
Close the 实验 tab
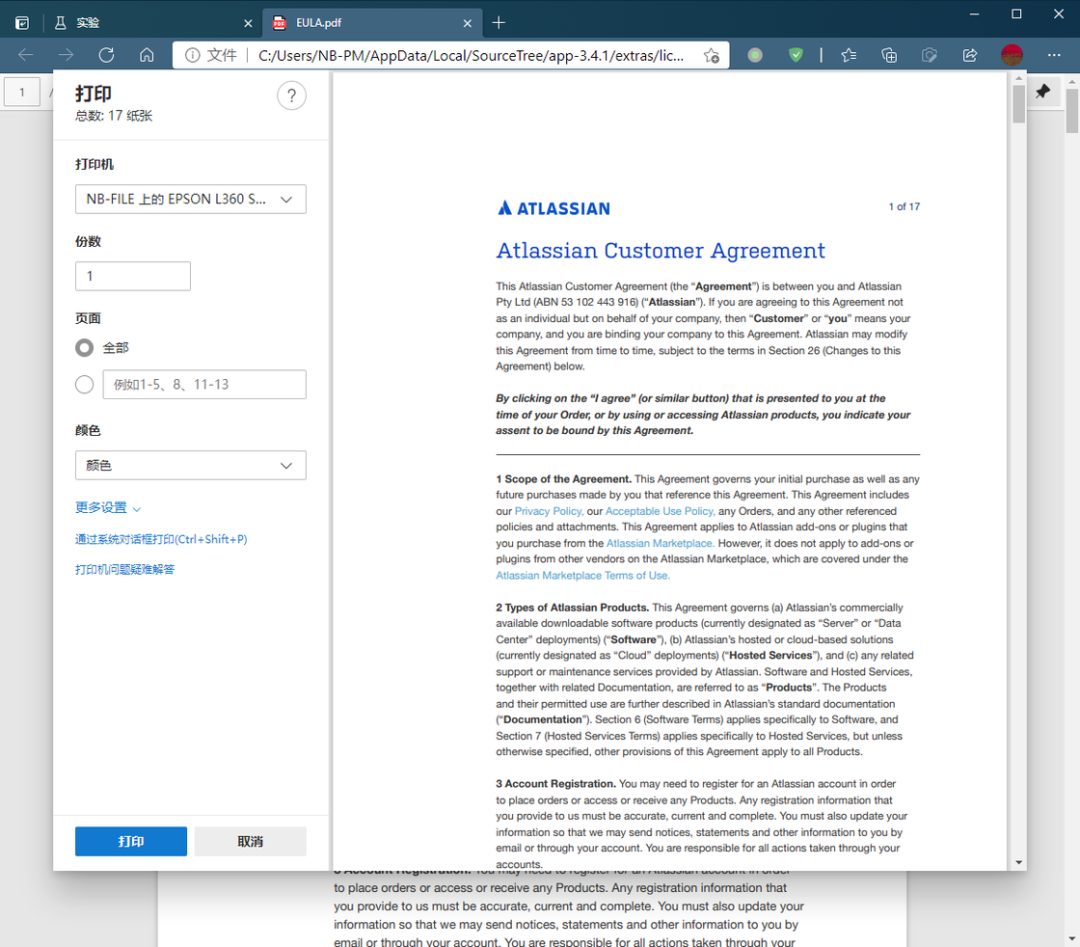click(x=248, y=23)
